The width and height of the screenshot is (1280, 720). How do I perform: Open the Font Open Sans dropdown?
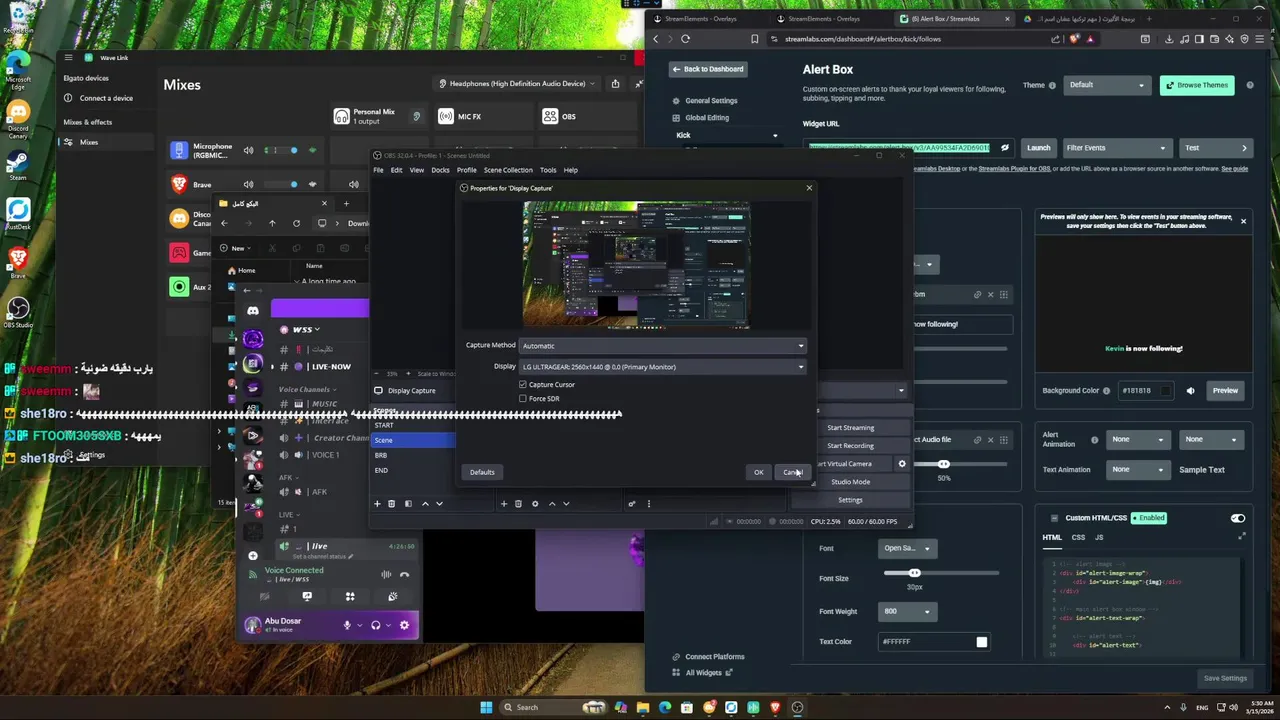point(907,548)
